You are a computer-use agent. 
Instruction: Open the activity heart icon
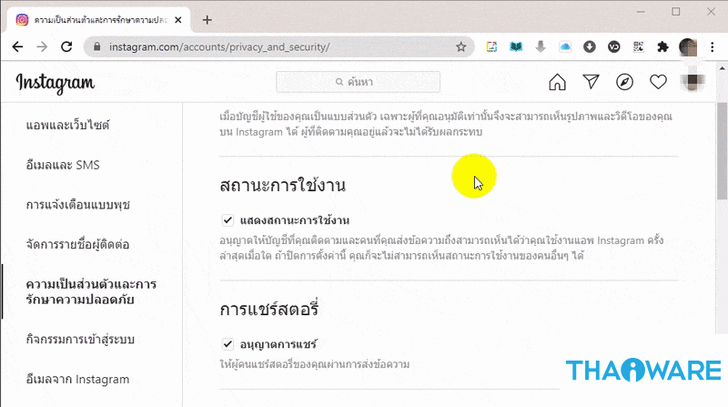pyautogui.click(x=658, y=82)
